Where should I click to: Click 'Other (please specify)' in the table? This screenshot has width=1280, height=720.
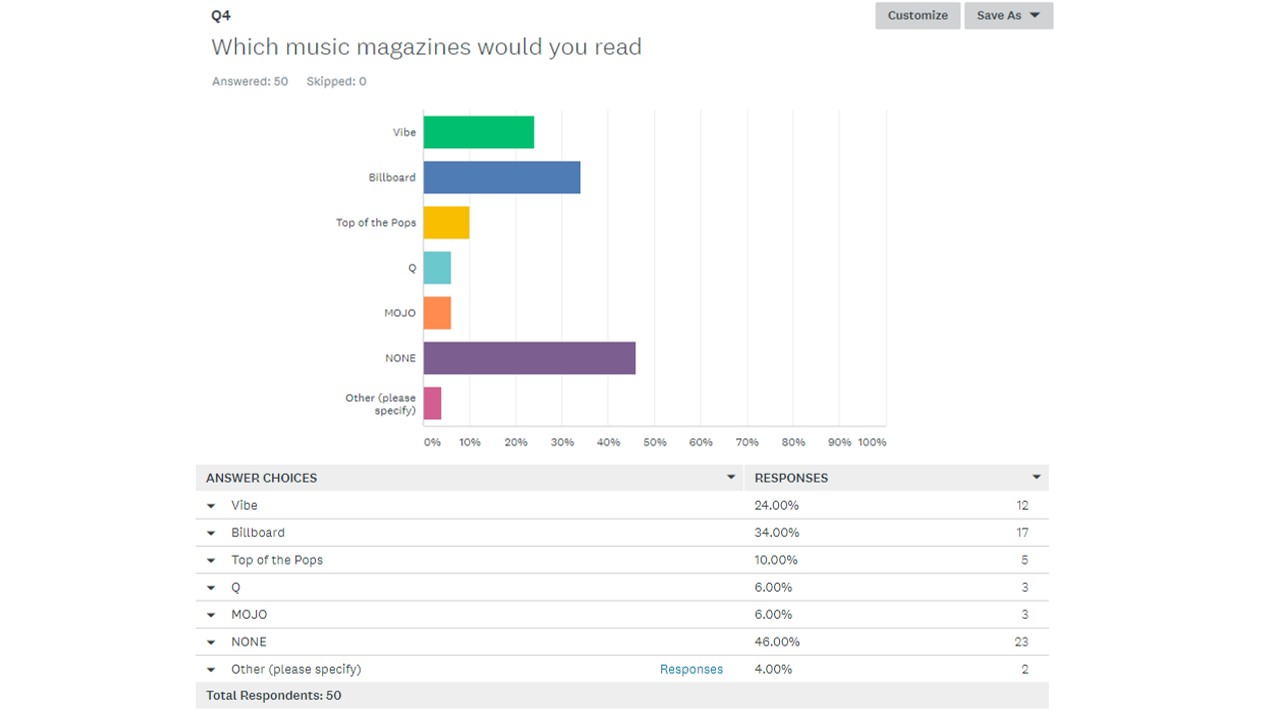pos(296,669)
